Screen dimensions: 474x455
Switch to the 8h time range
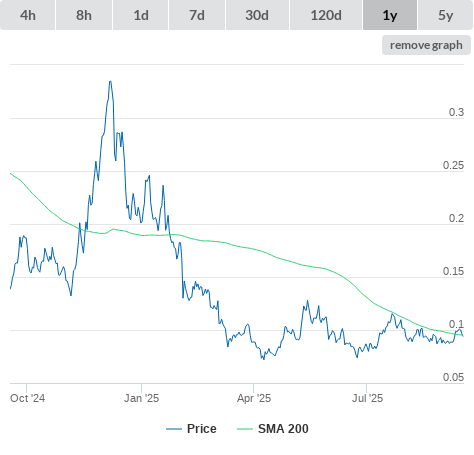84,15
